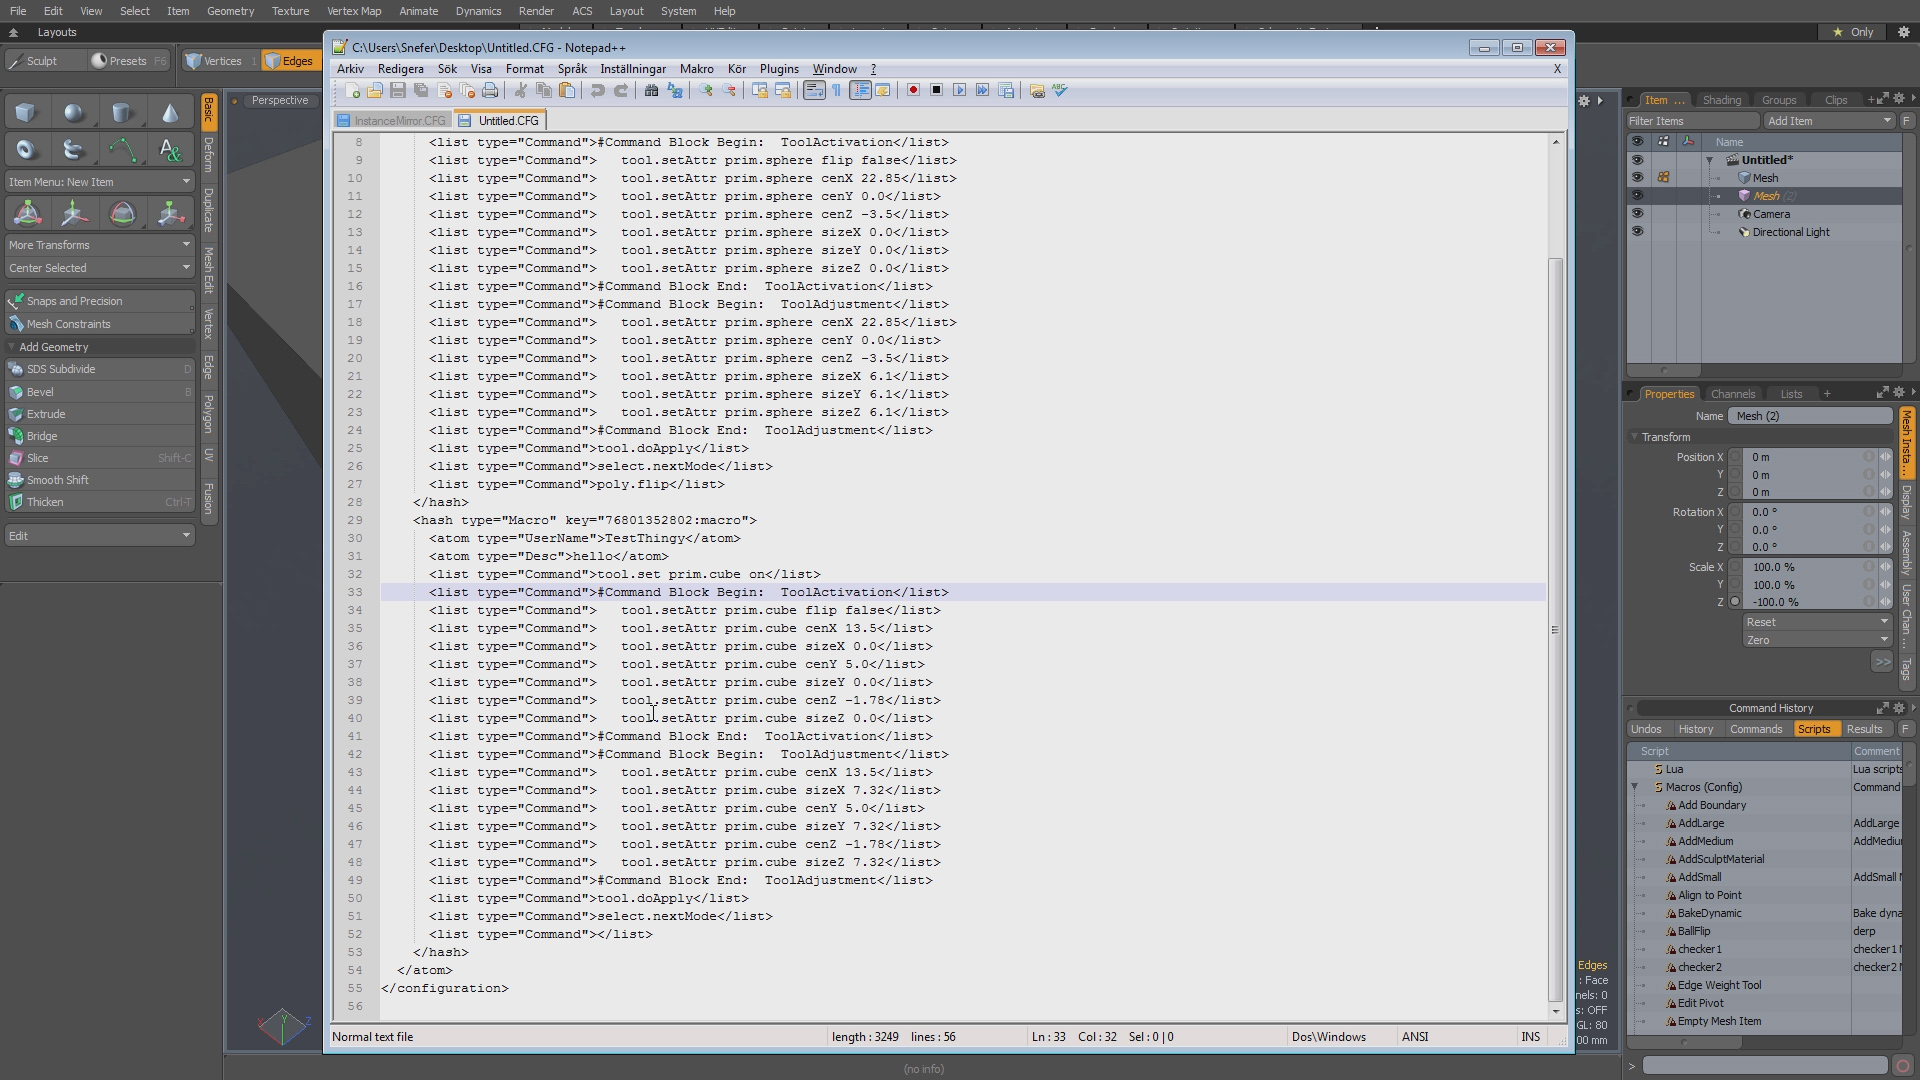Click the Show All Characters pilcrow icon
Screen dimensions: 1920x1080
point(837,91)
